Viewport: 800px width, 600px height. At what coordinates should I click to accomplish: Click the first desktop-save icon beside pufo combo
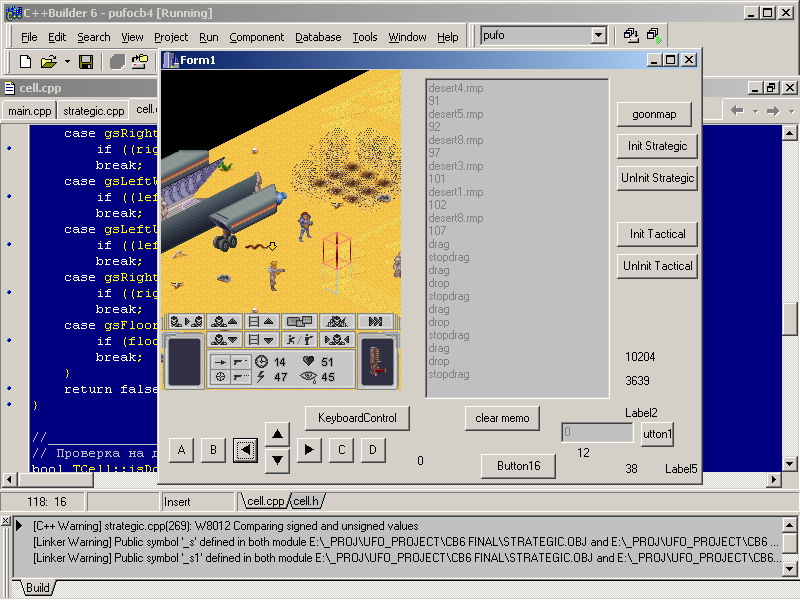pyautogui.click(x=631, y=35)
